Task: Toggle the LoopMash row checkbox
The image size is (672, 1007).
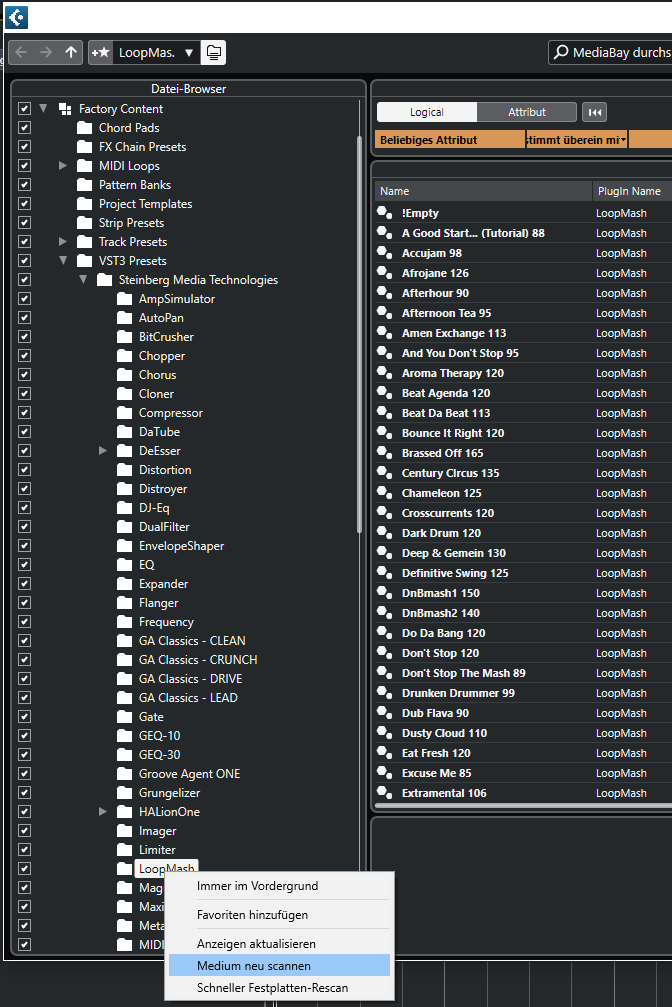Action: [x=24, y=868]
